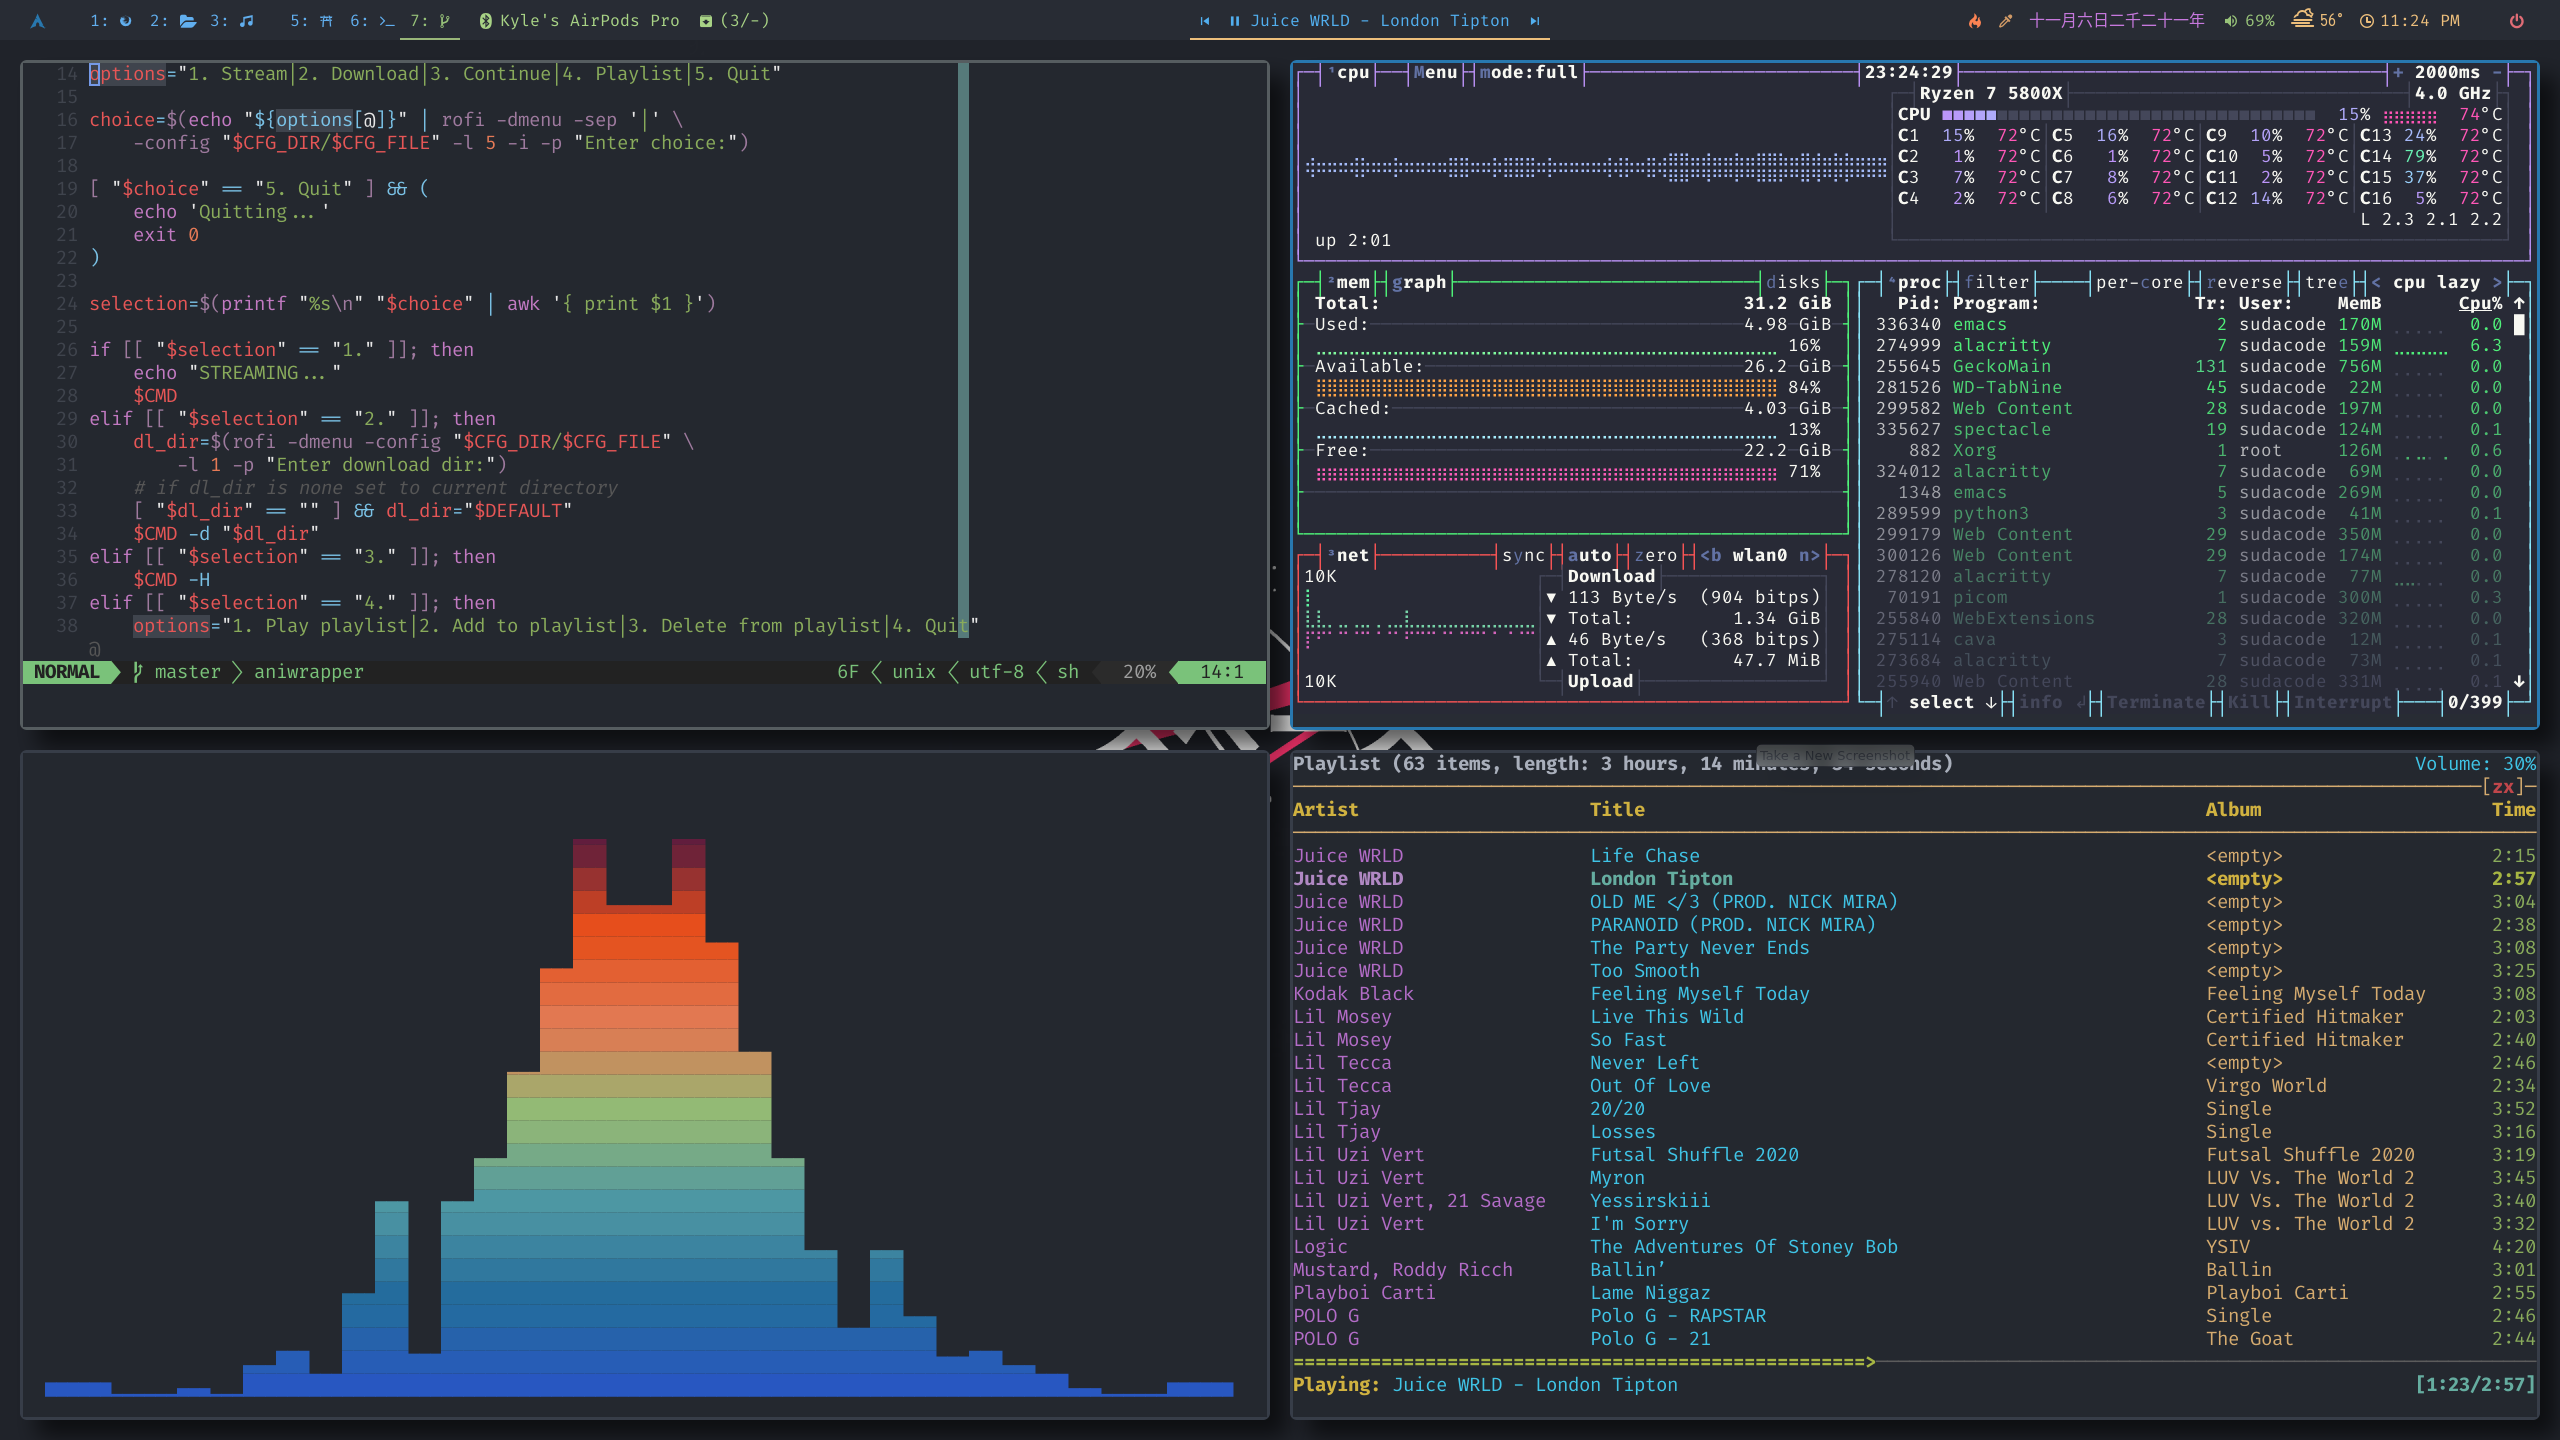Toggle net sync scaling
2560x1440 pixels.
[1523, 555]
